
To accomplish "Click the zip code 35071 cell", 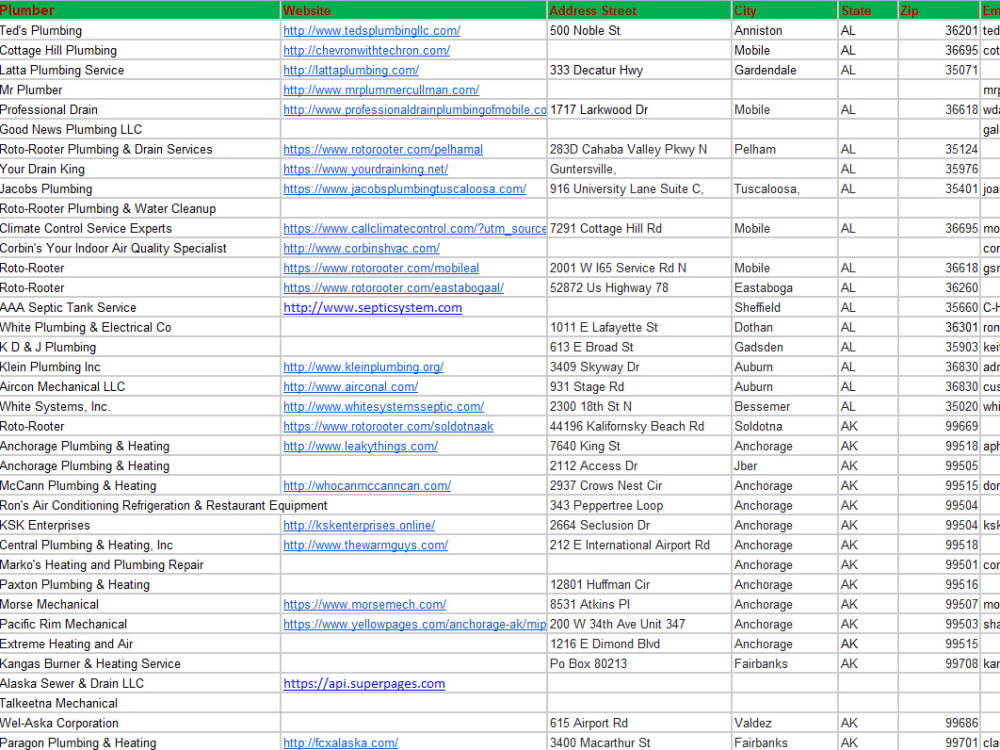I will click(939, 70).
